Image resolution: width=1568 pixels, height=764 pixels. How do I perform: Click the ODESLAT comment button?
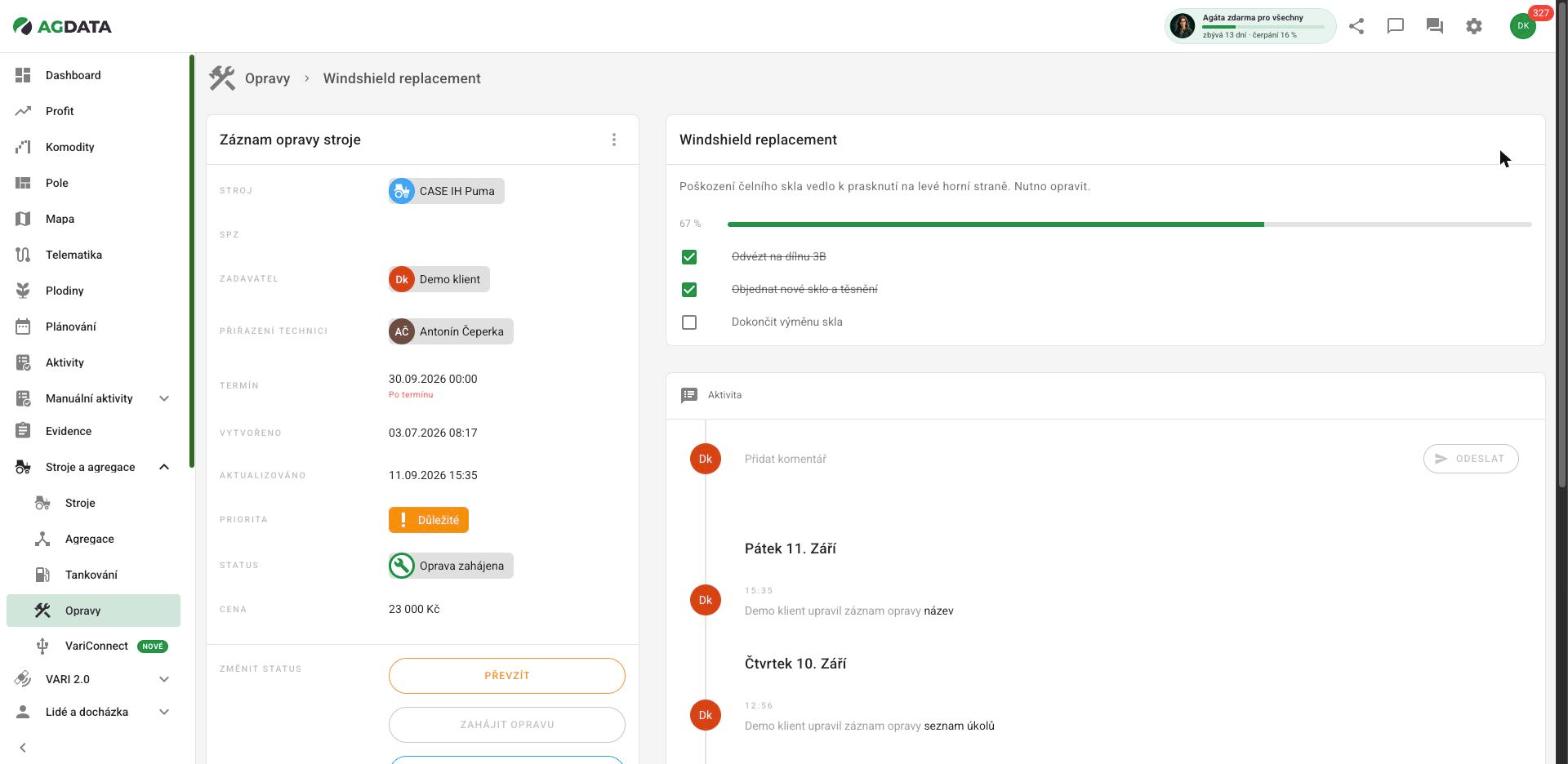coord(1471,459)
